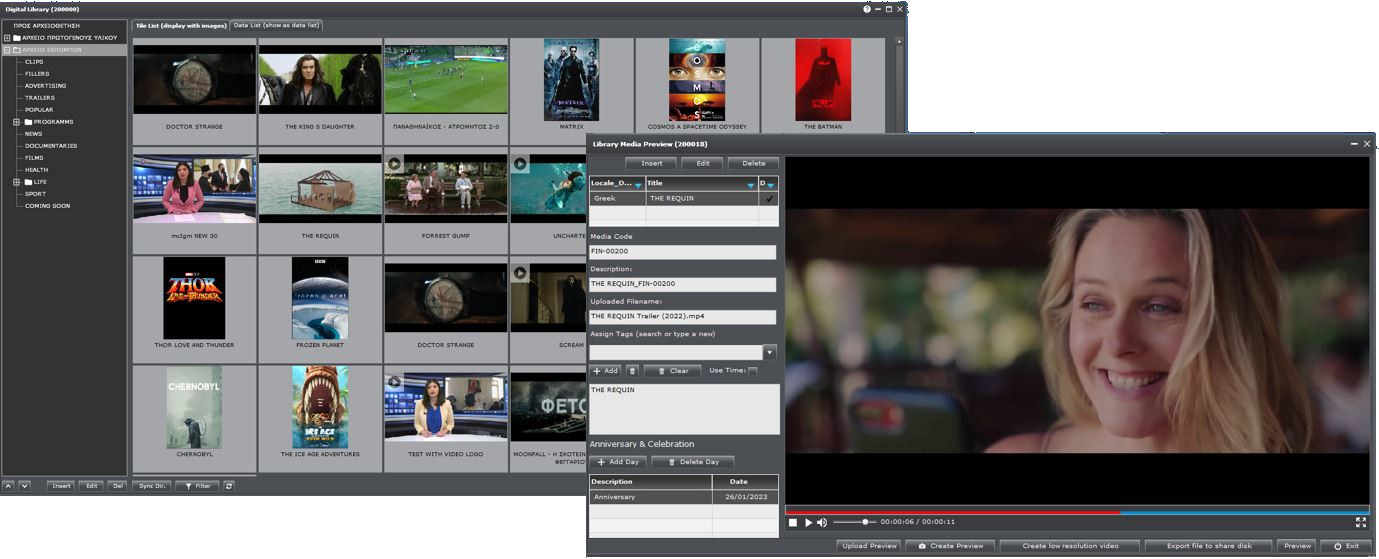This screenshot has height=559, width=1379.
Task: Click the Uploaded Filename field
Action: coord(683,317)
